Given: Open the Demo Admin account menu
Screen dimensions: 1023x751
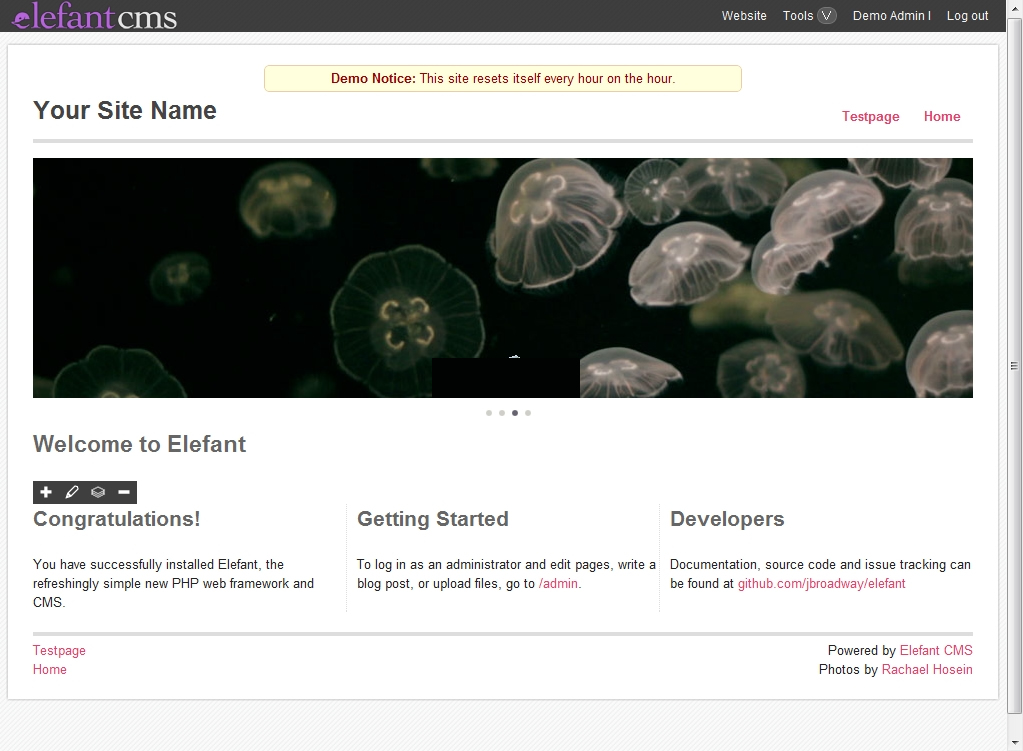Looking at the screenshot, I should (891, 16).
